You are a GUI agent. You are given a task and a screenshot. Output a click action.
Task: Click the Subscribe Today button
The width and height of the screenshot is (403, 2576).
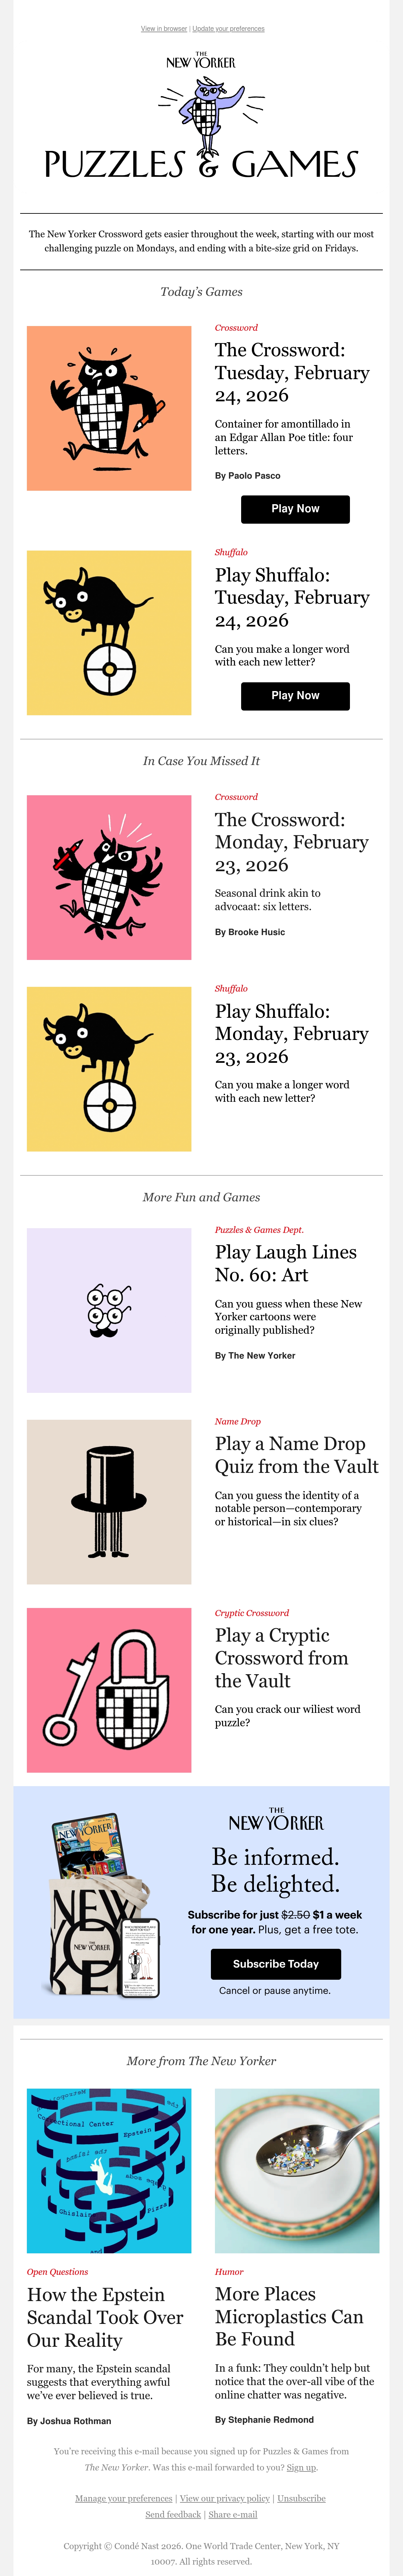pyautogui.click(x=276, y=1964)
